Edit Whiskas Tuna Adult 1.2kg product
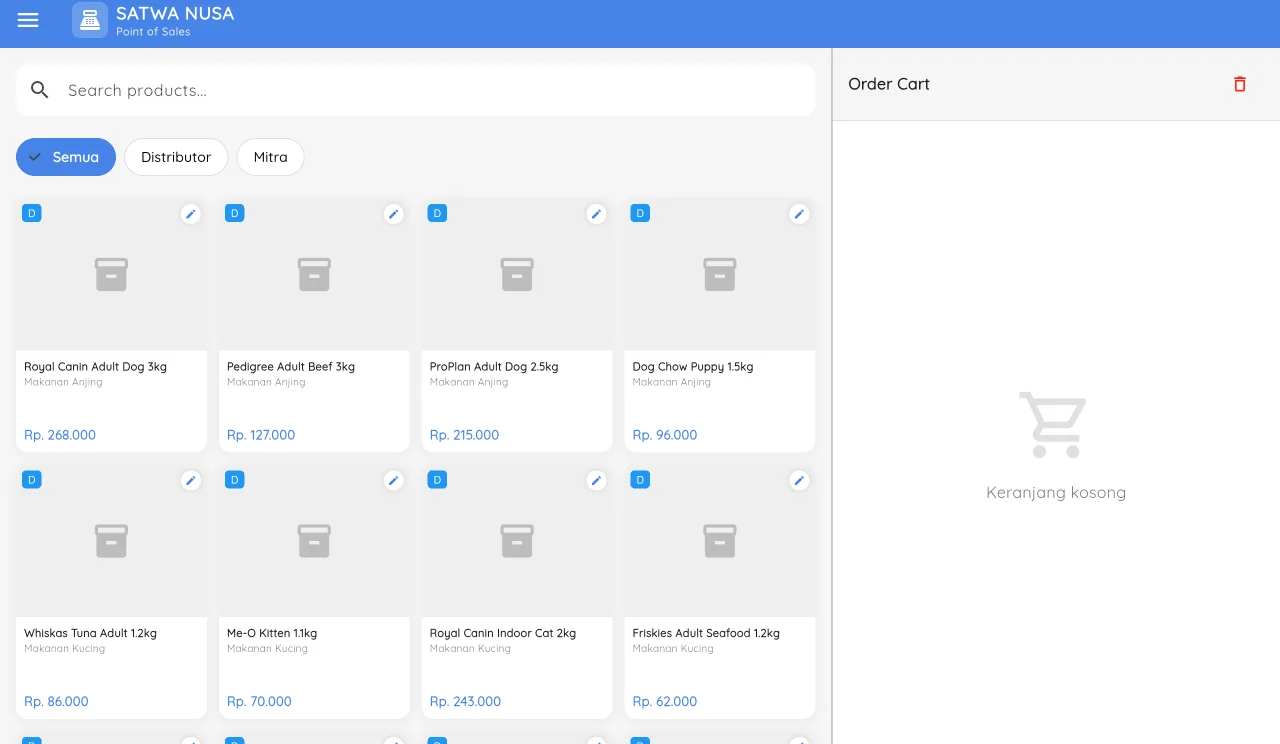Image resolution: width=1280 pixels, height=744 pixels. click(x=191, y=481)
